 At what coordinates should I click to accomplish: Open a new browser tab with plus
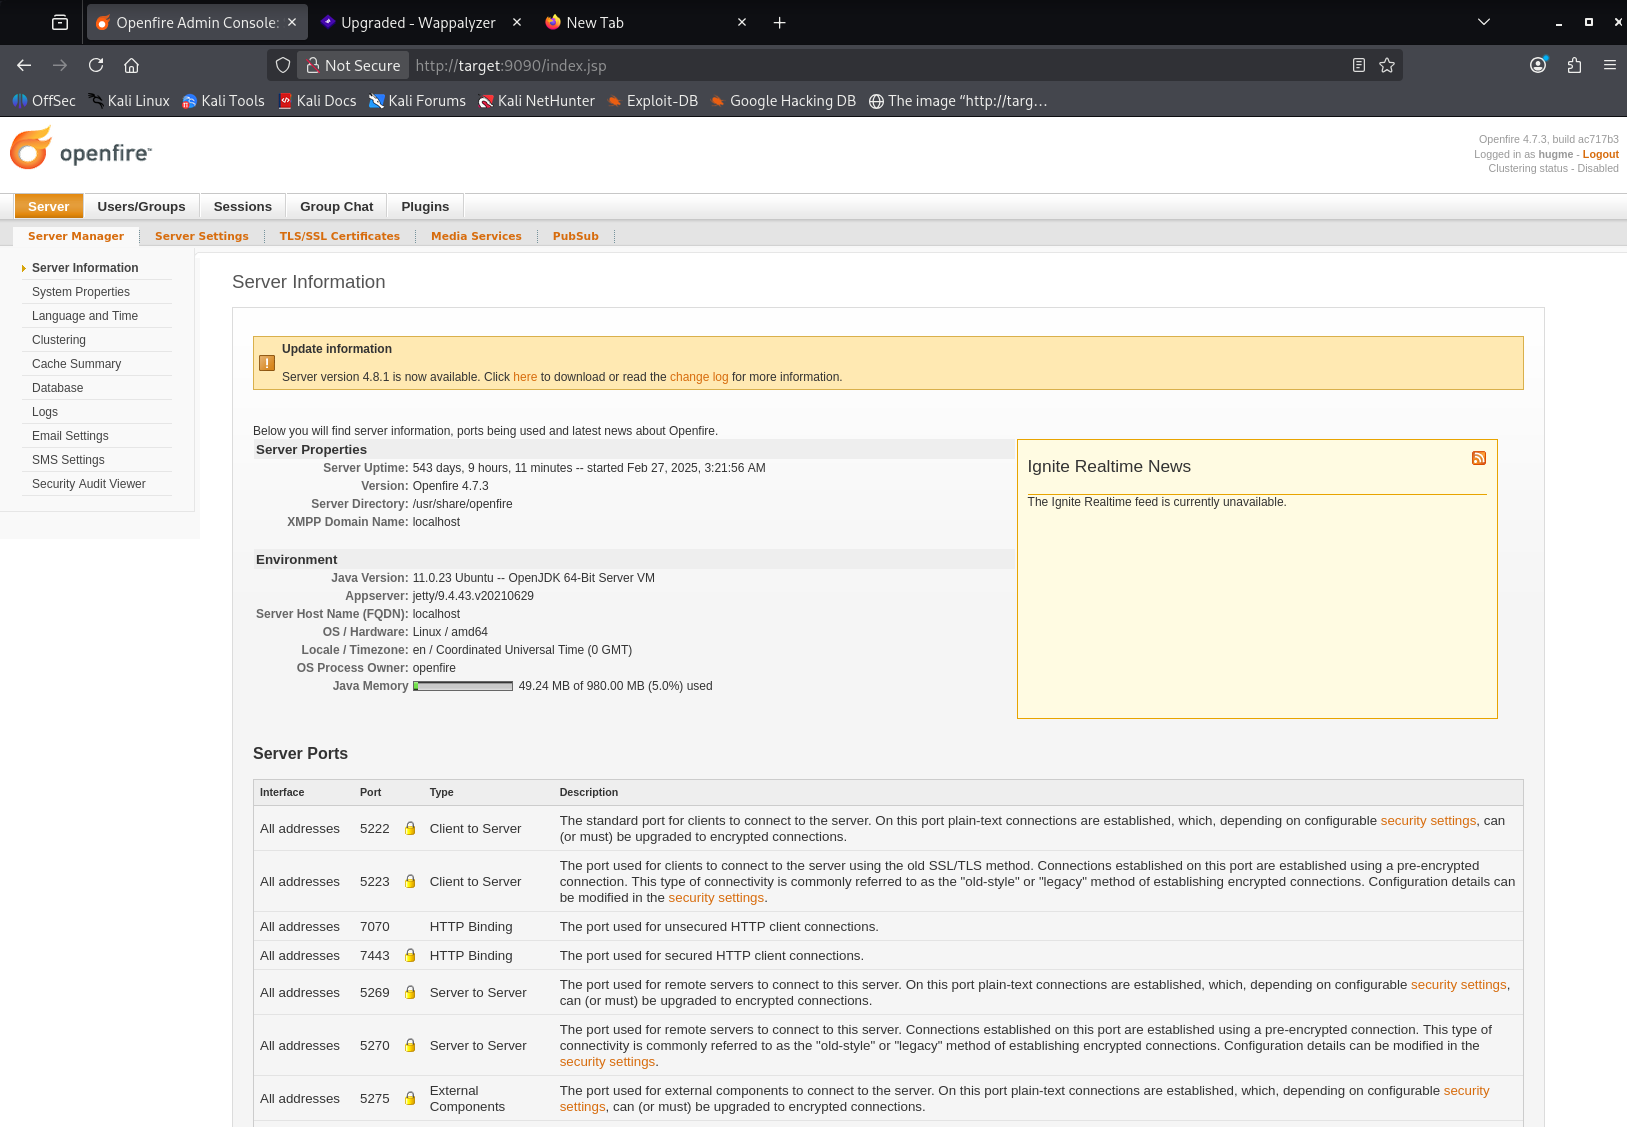[780, 22]
